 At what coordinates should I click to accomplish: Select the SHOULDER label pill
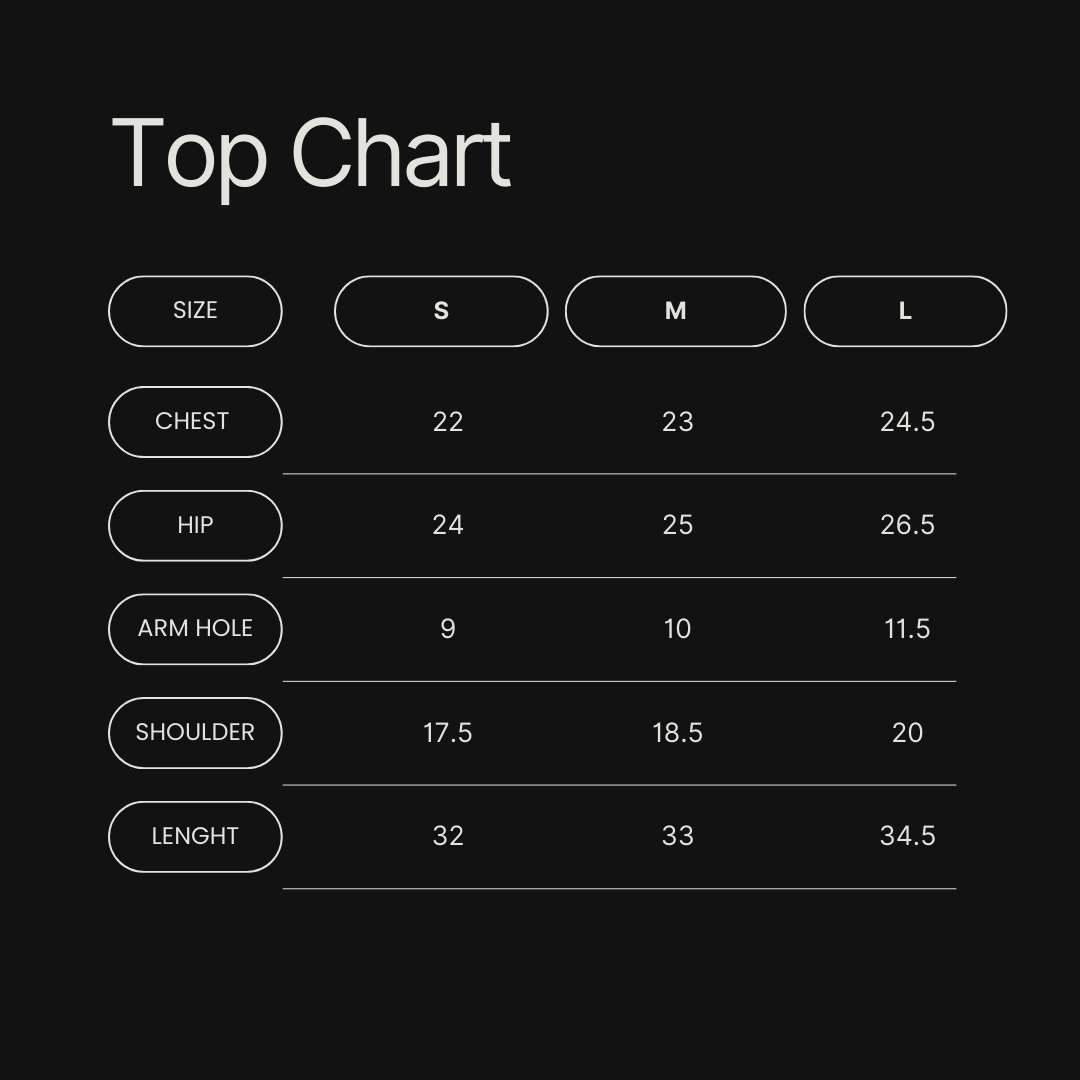click(195, 733)
